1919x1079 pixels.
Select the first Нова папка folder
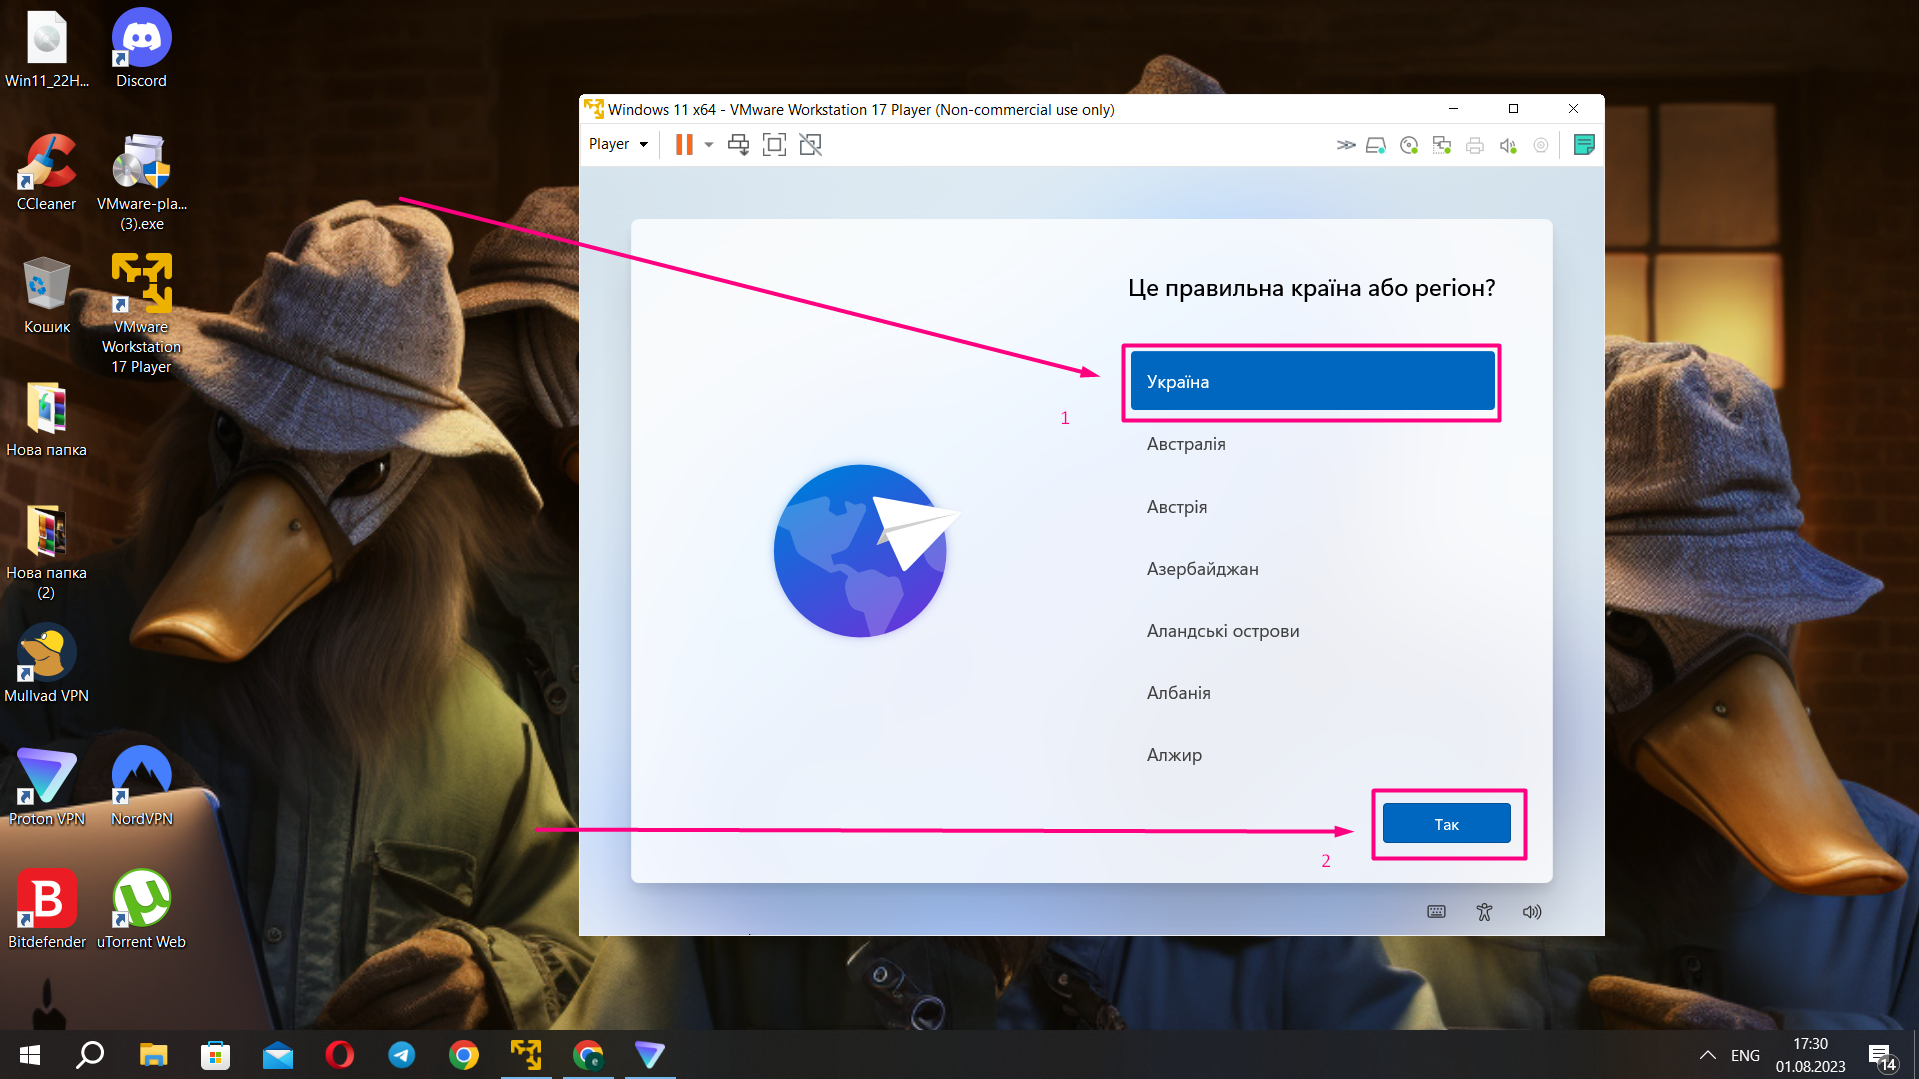tap(46, 419)
